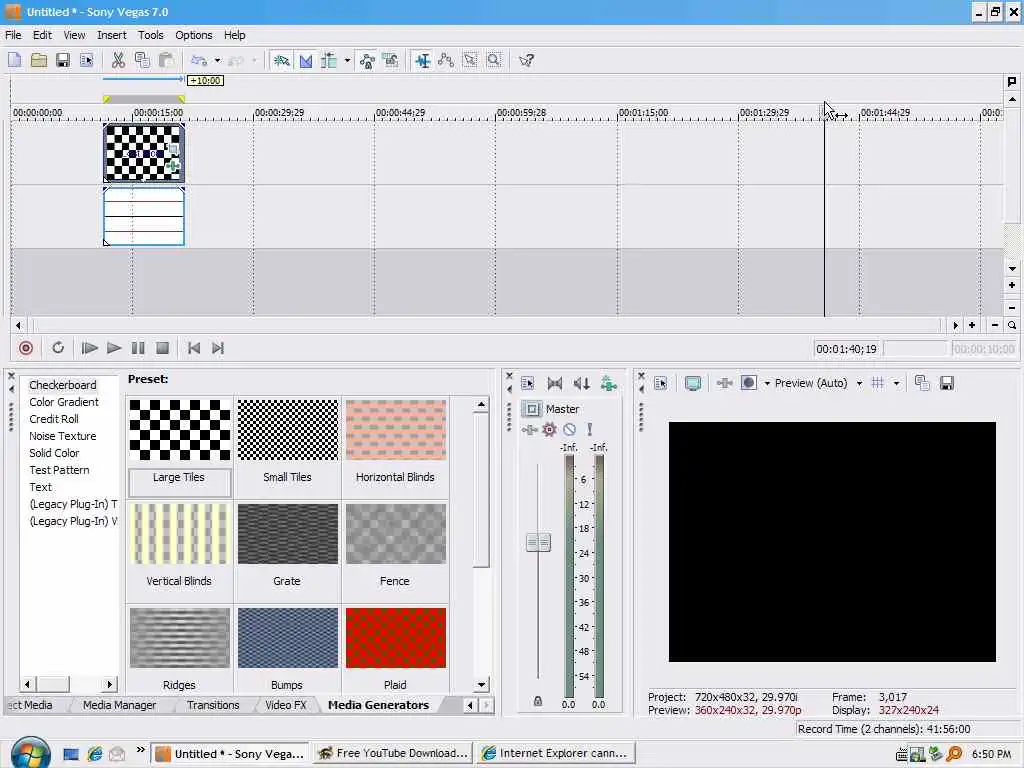Toggle Mute on Master bus
The height and width of the screenshot is (768, 1024).
569,429
